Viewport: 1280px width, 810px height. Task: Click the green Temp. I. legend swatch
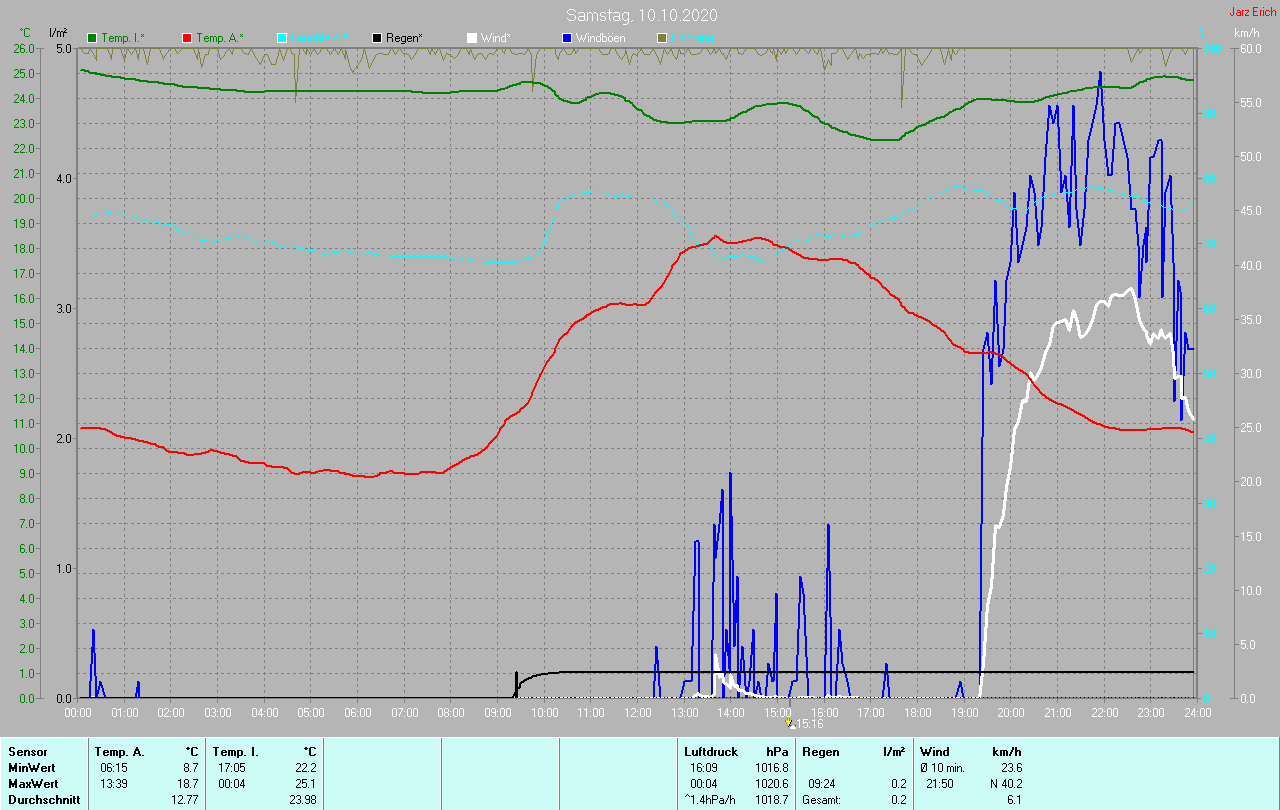pos(93,38)
